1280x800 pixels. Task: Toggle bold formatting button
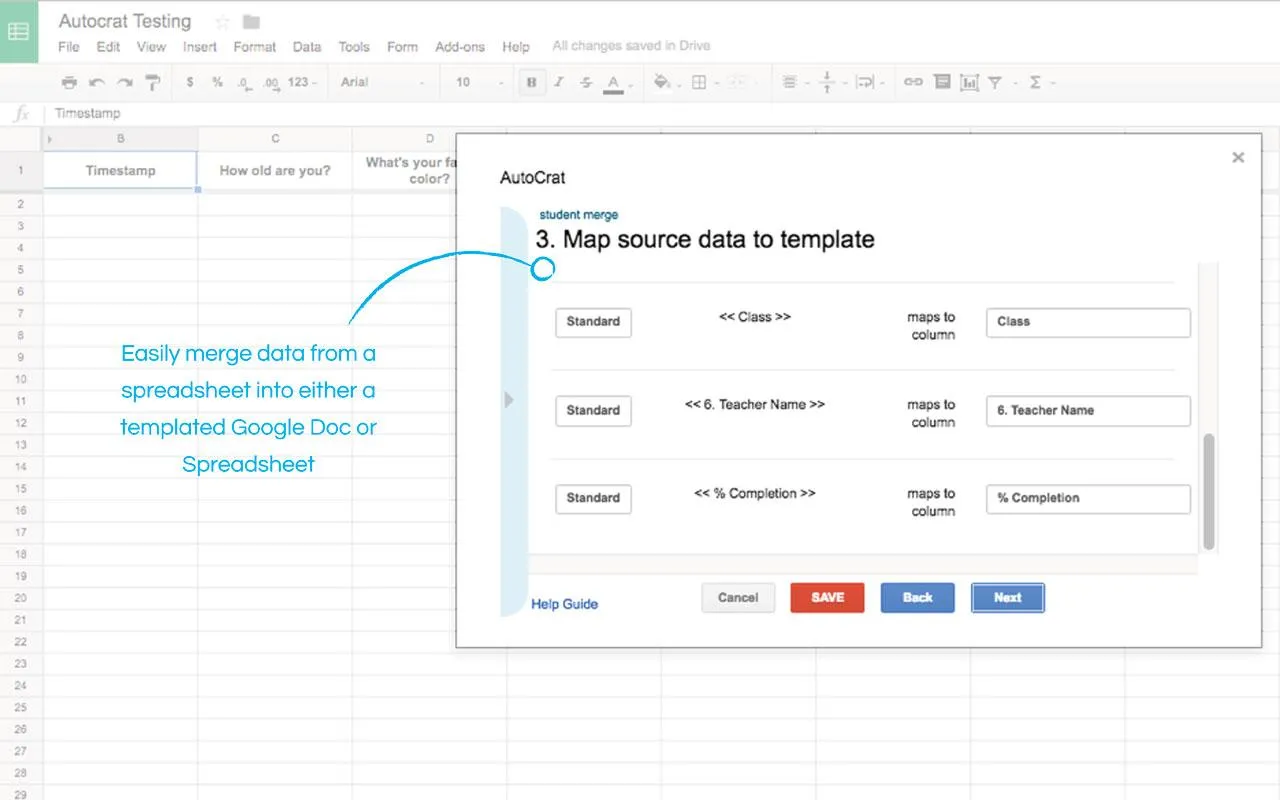click(532, 82)
